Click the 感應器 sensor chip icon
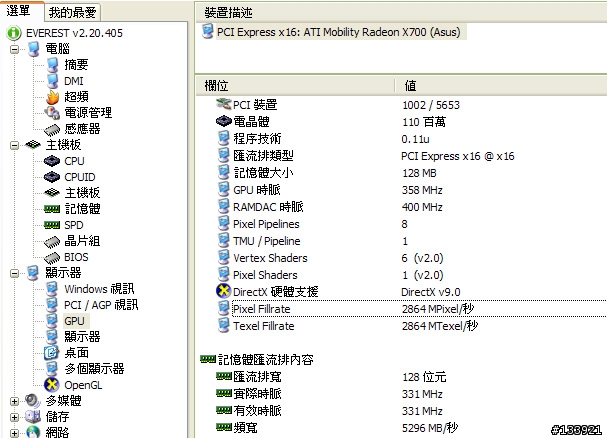 point(52,129)
